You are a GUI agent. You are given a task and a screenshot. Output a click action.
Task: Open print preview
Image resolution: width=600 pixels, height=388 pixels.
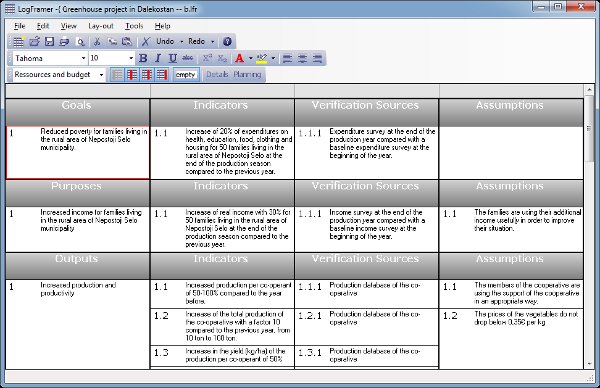point(80,41)
